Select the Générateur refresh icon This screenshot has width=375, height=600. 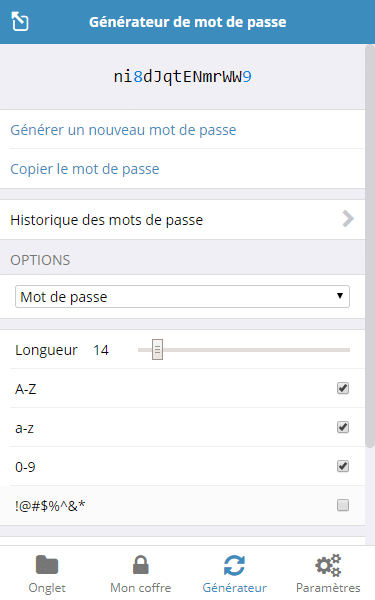[234, 565]
